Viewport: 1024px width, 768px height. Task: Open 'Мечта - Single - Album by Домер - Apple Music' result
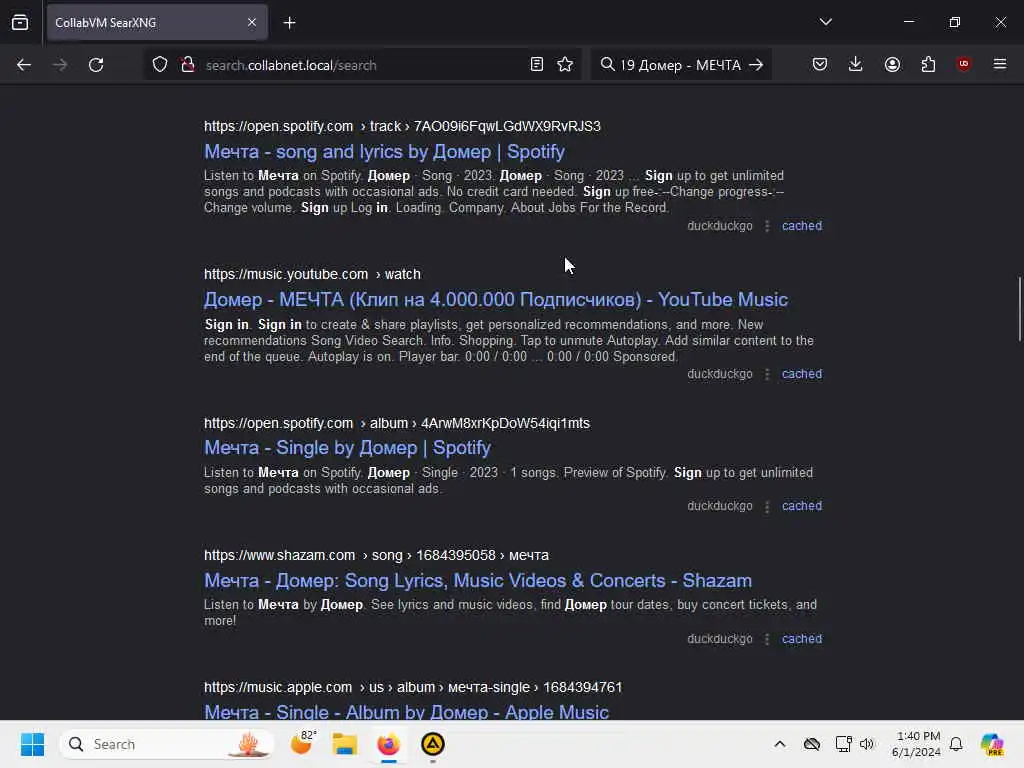click(x=406, y=711)
